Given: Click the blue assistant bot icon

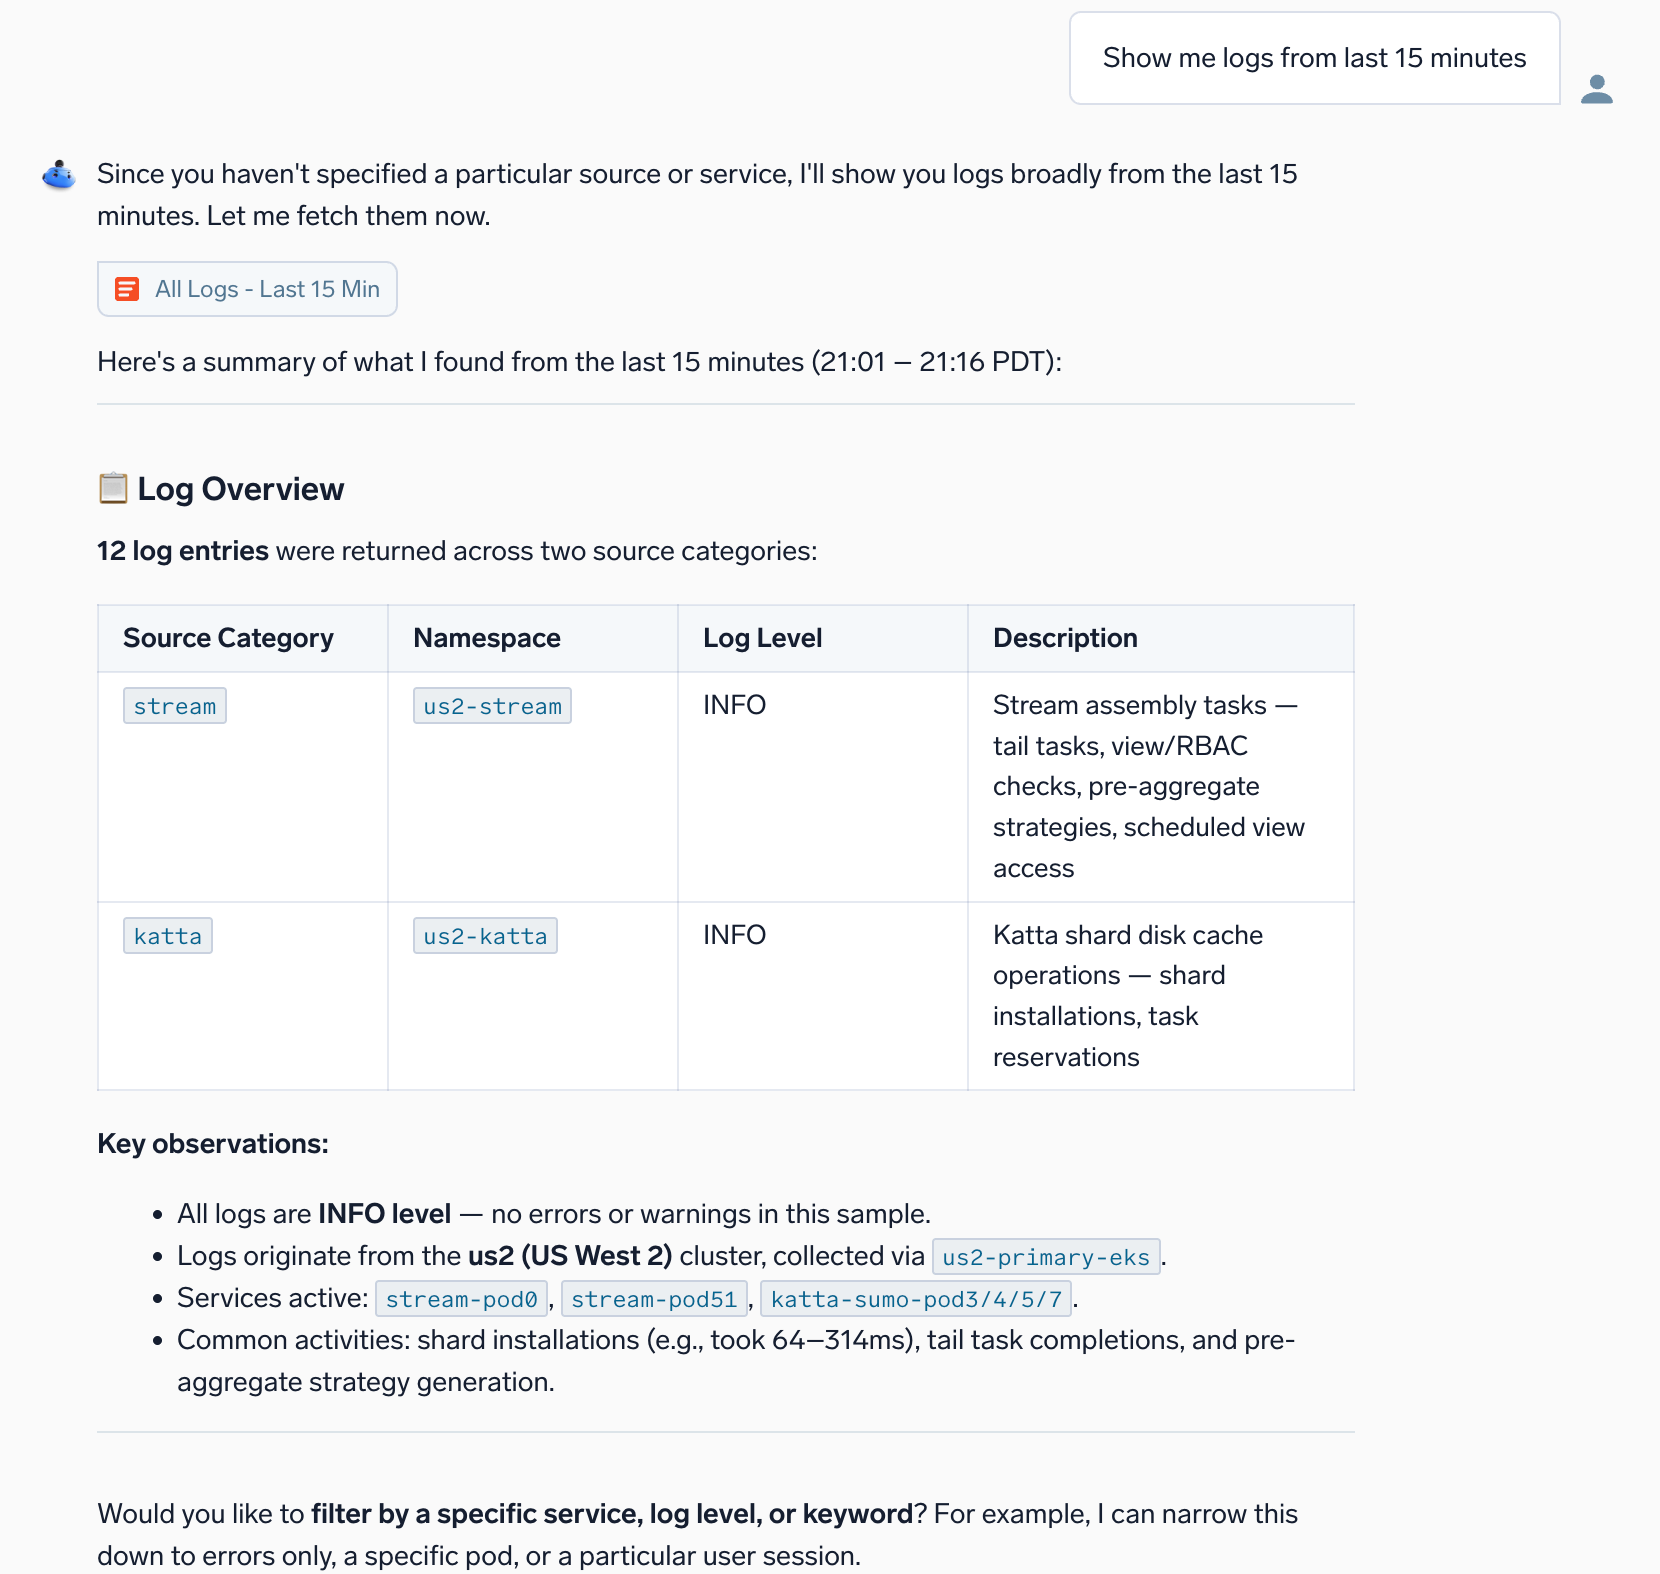Looking at the screenshot, I should pos(59,175).
